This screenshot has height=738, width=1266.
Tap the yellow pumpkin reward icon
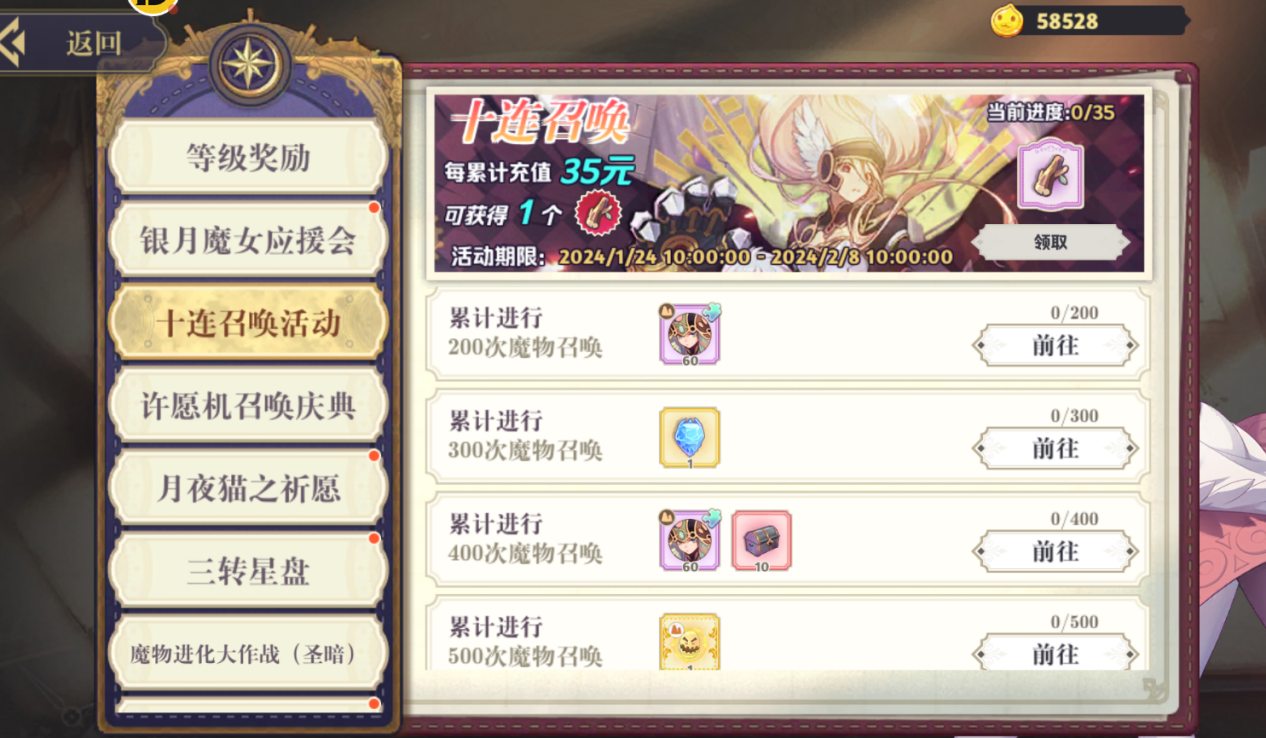[690, 642]
